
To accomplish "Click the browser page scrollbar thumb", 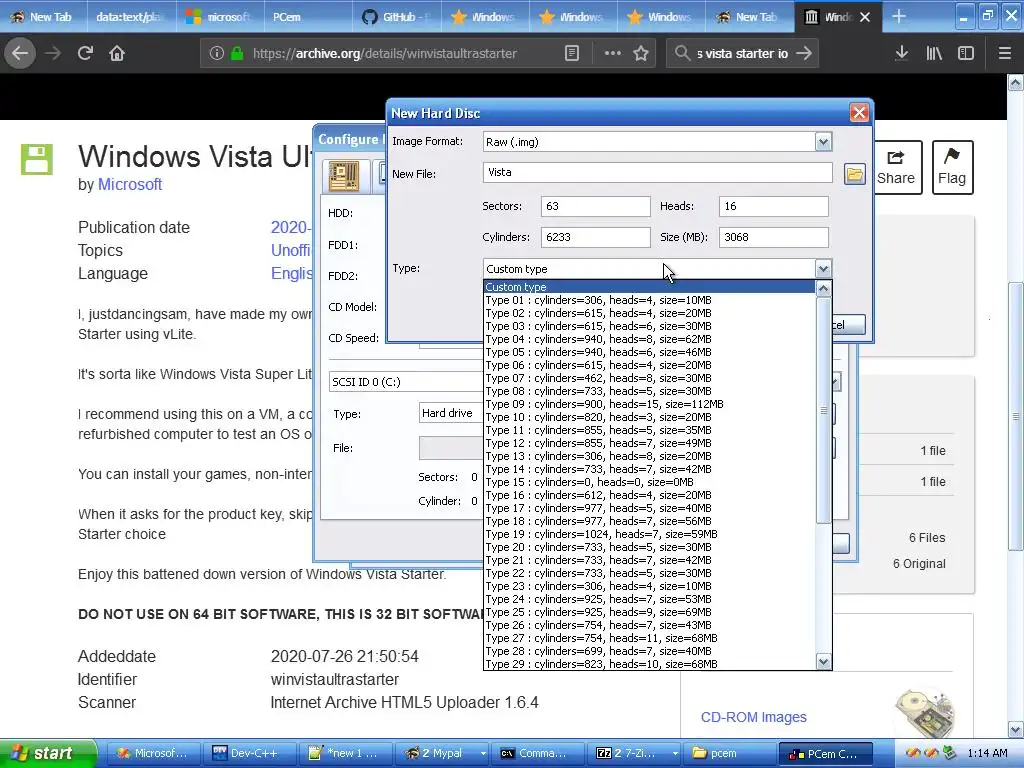I will coord(1016,416).
